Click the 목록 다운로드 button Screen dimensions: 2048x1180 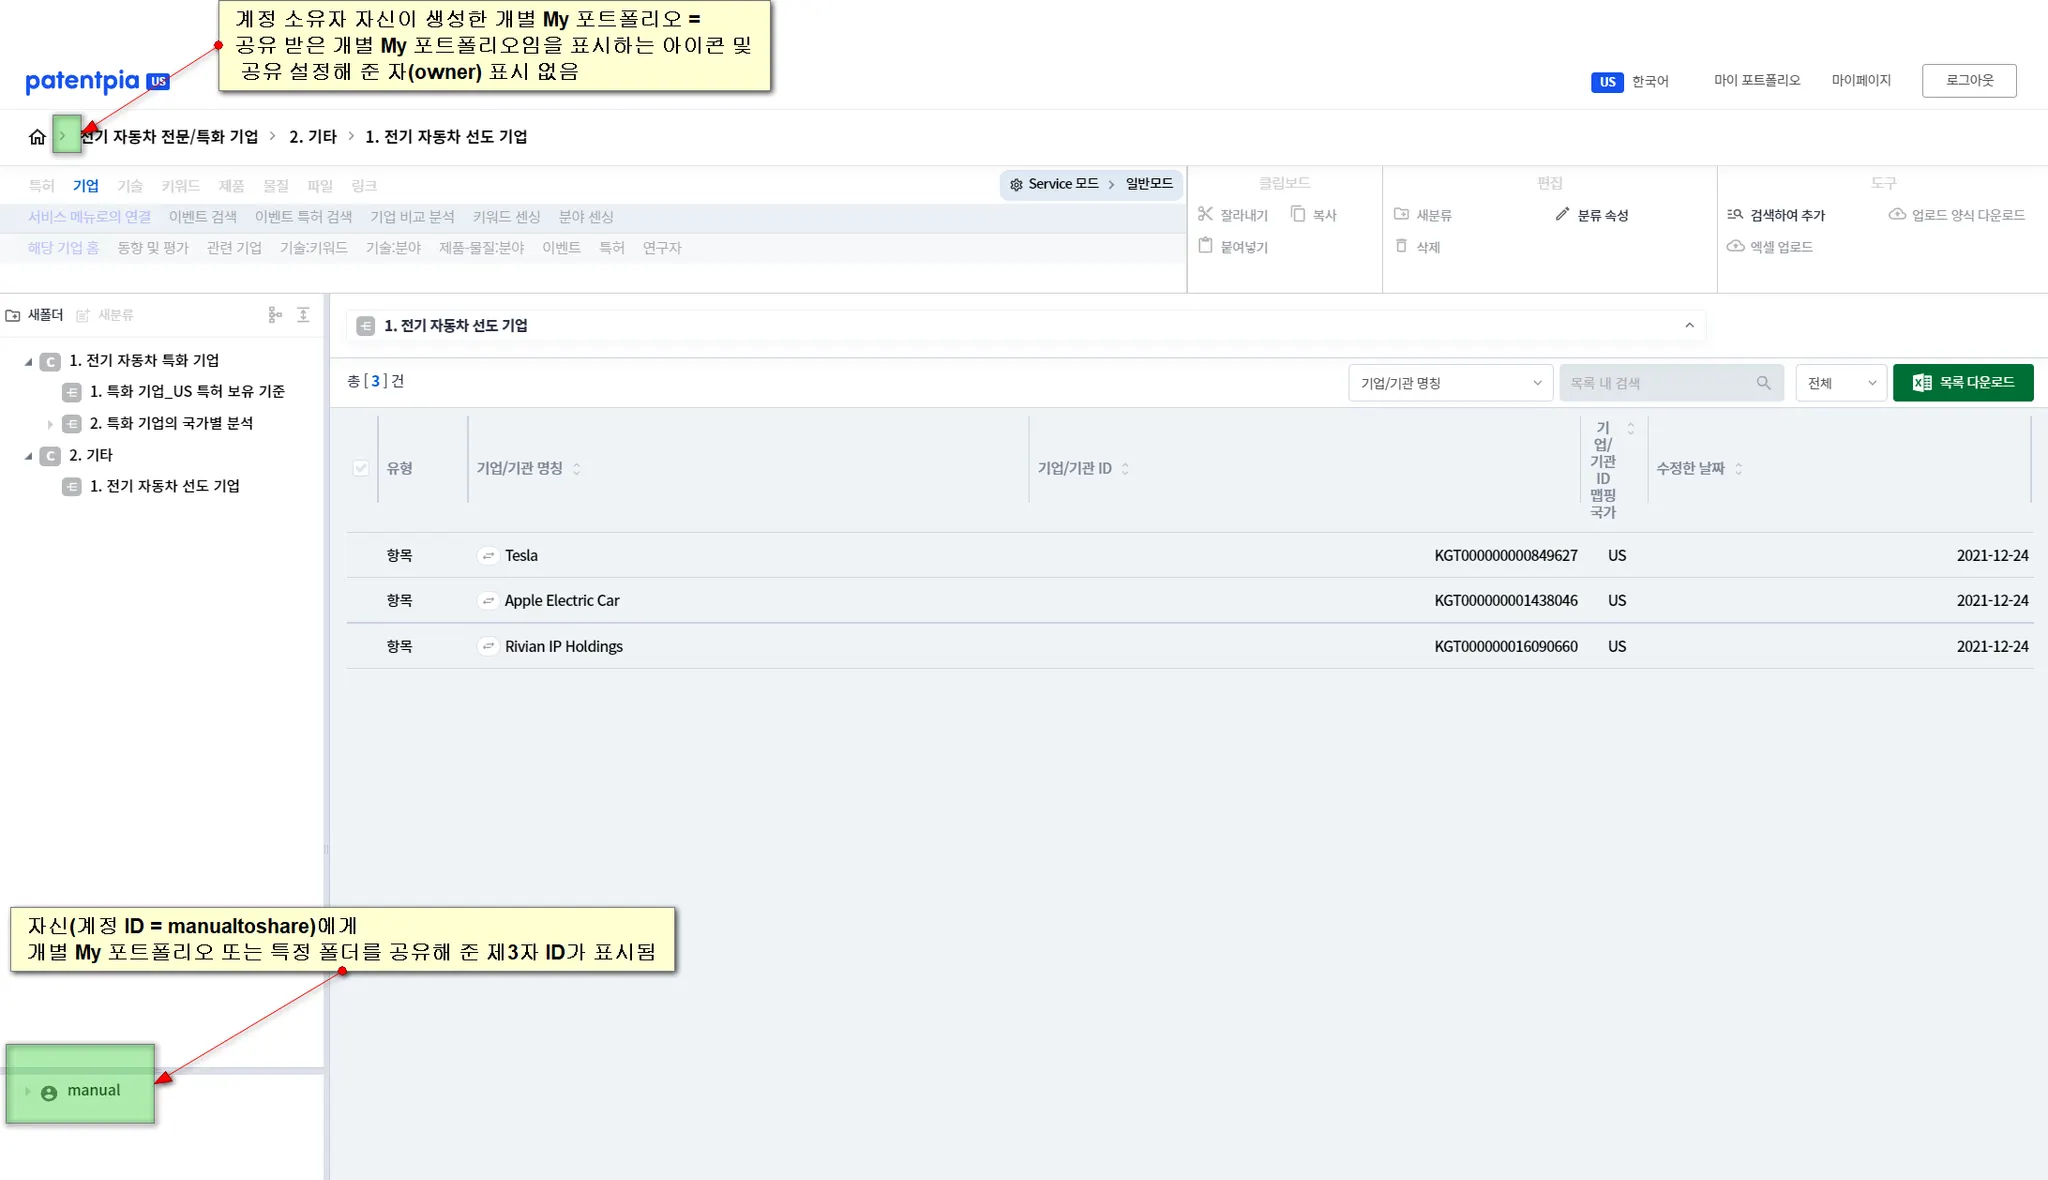[x=1962, y=383]
